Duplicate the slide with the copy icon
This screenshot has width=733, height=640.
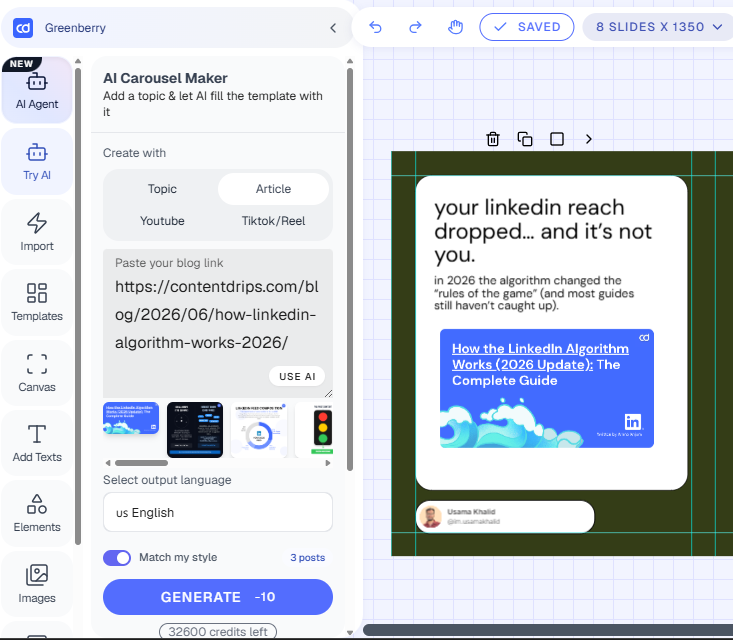pyautogui.click(x=525, y=139)
